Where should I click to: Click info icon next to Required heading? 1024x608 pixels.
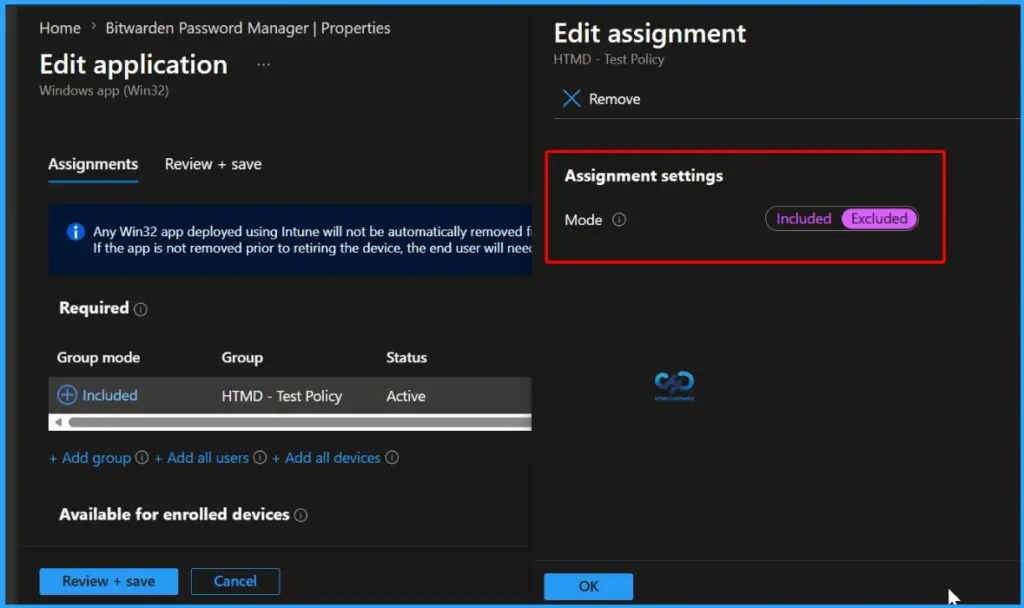click(x=140, y=310)
